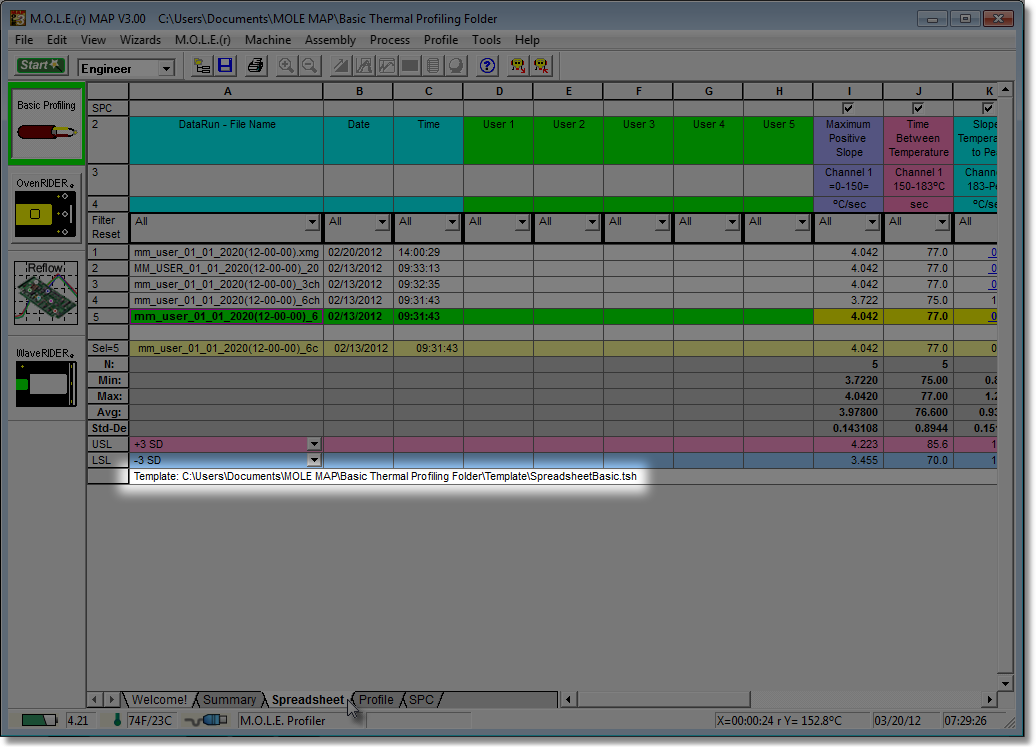Image resolution: width=1036 pixels, height=749 pixels.
Task: Open the User 1 filter dropdown
Action: coord(523,222)
